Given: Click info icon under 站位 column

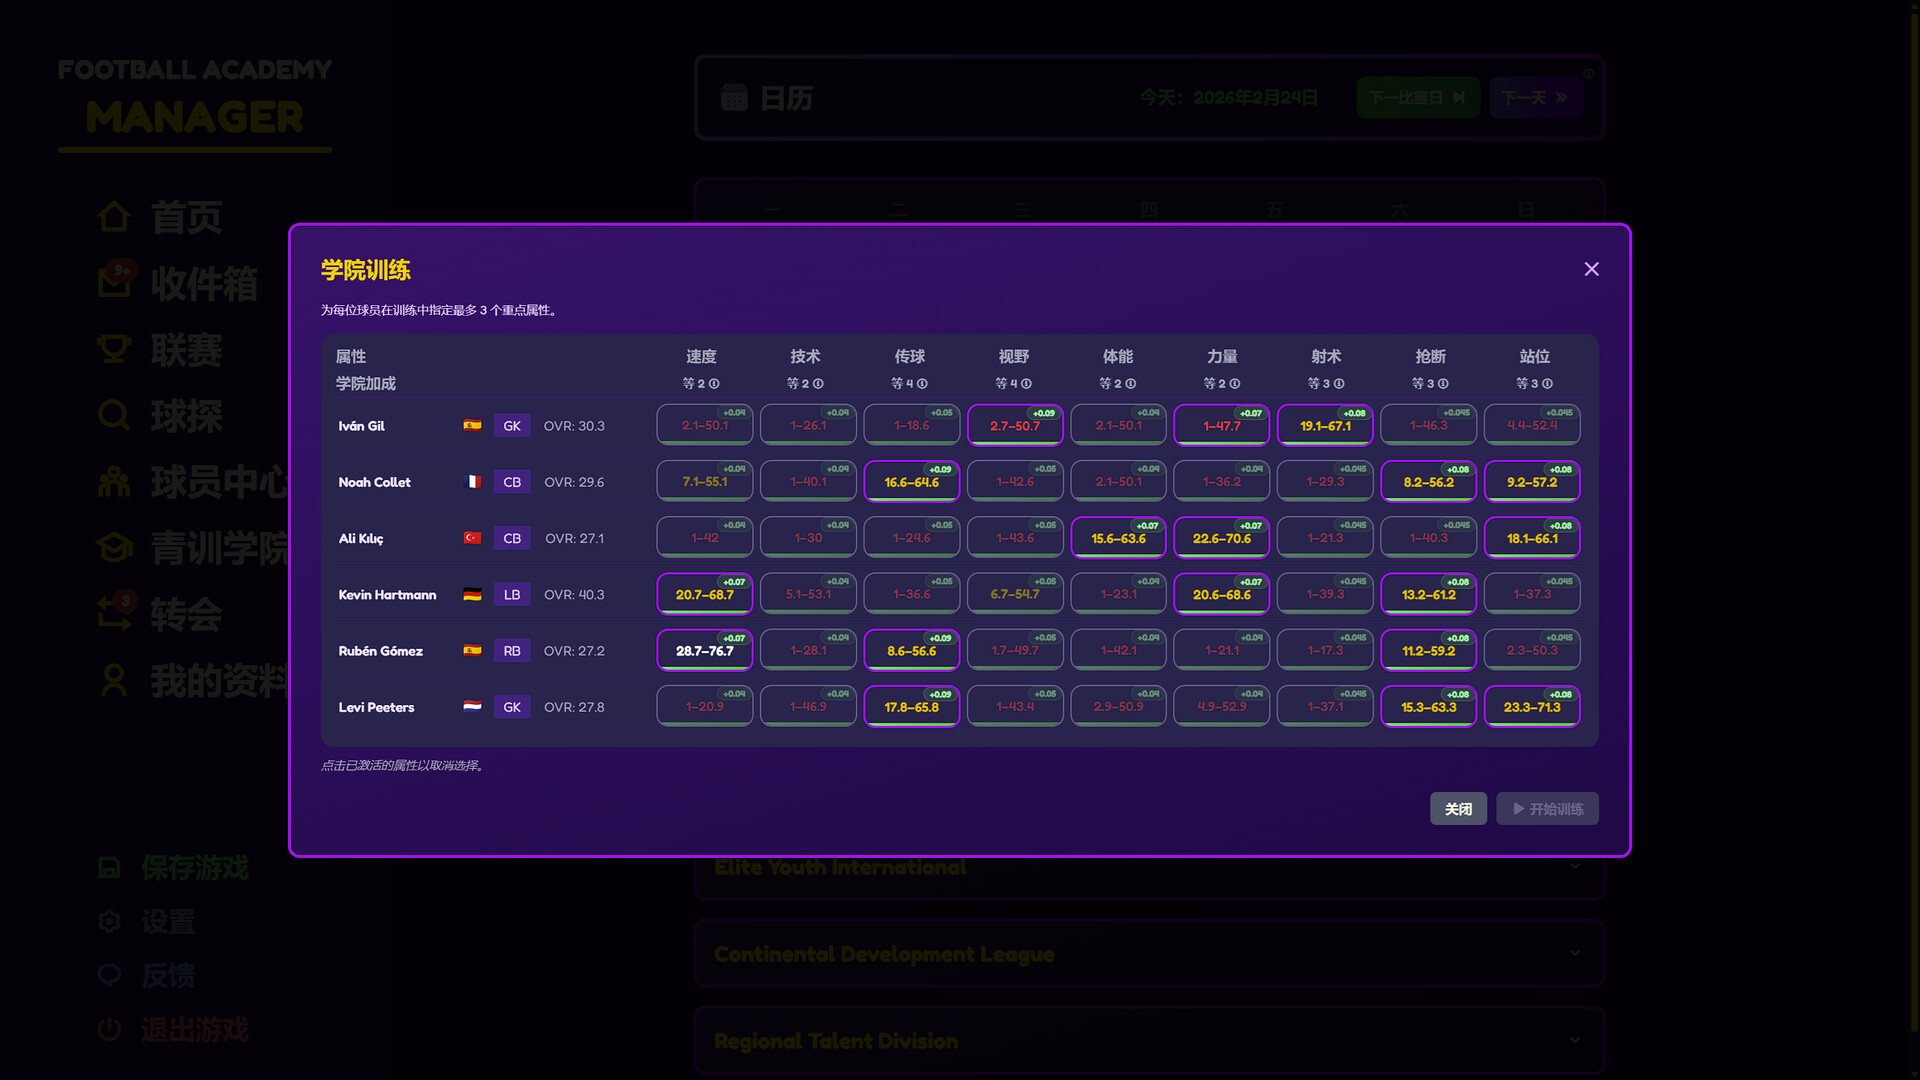Looking at the screenshot, I should (1547, 384).
